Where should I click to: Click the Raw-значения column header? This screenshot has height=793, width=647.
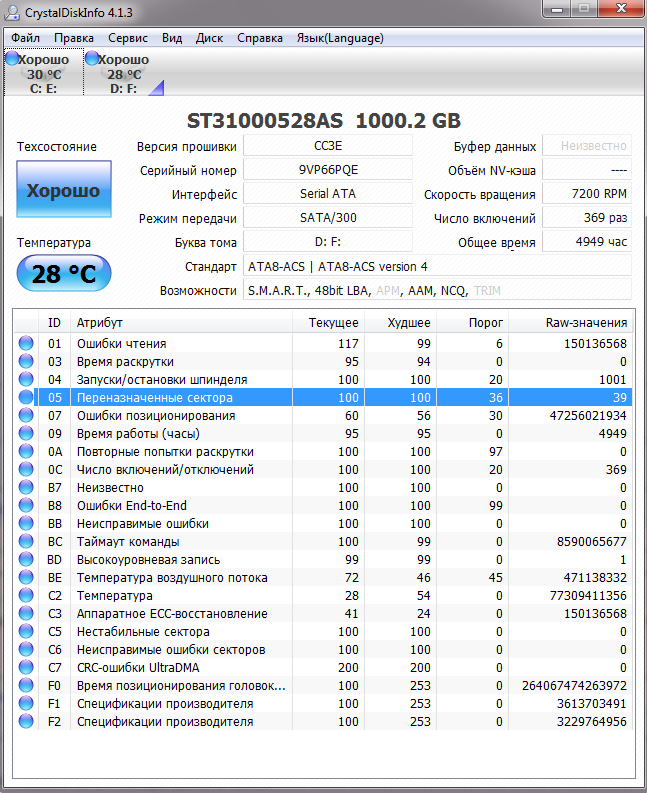[586, 323]
